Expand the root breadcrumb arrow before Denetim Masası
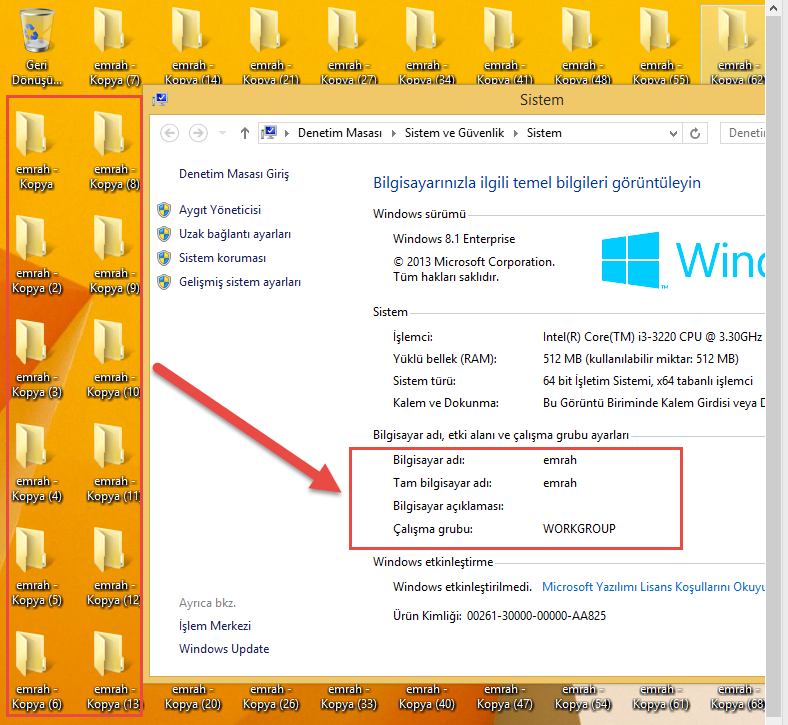Image resolution: width=788 pixels, height=725 pixels. [x=287, y=133]
